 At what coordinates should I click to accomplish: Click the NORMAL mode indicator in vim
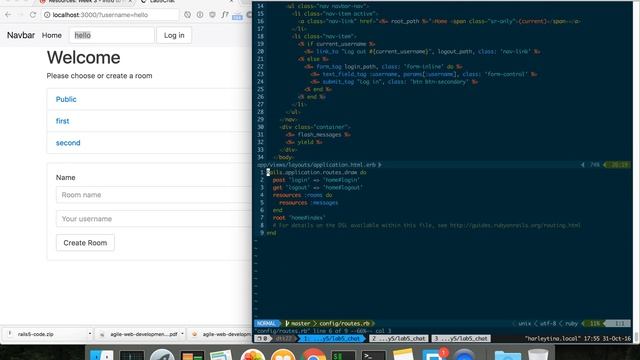(266, 323)
